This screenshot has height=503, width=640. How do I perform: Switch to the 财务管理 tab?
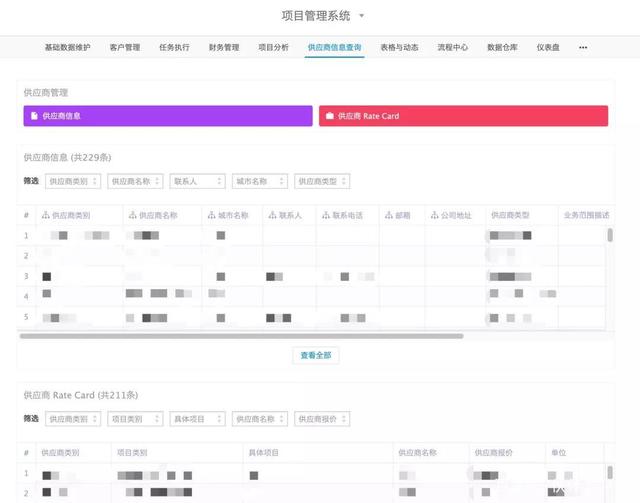[x=224, y=47]
